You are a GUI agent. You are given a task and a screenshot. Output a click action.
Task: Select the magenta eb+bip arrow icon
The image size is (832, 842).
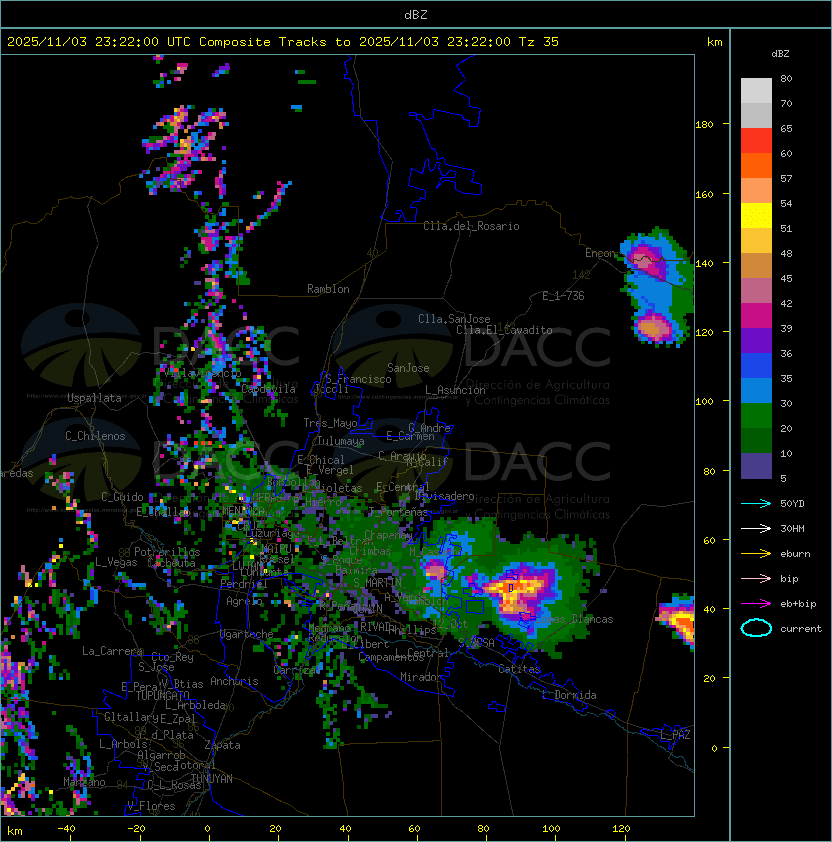pos(756,604)
